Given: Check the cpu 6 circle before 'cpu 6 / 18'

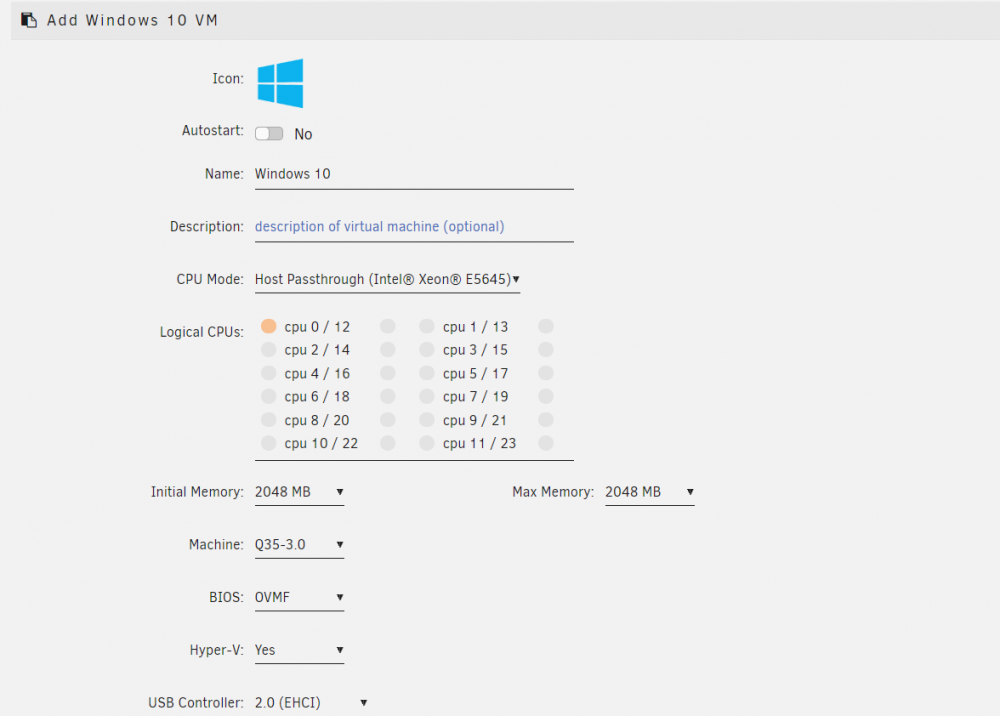Looking at the screenshot, I should coord(268,397).
